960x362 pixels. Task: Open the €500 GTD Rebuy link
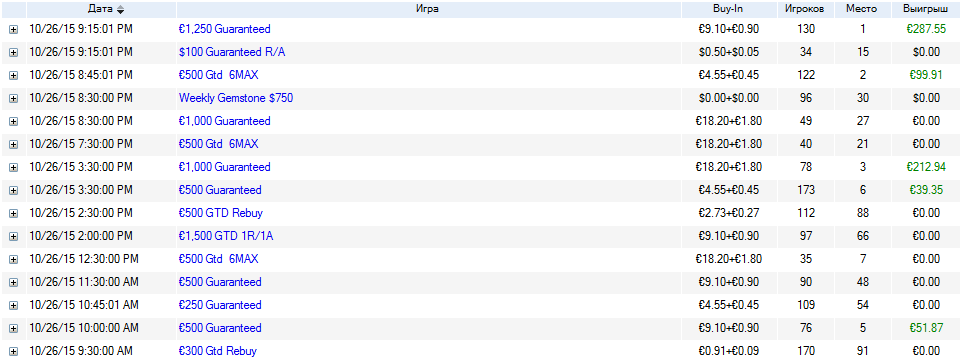coord(220,213)
